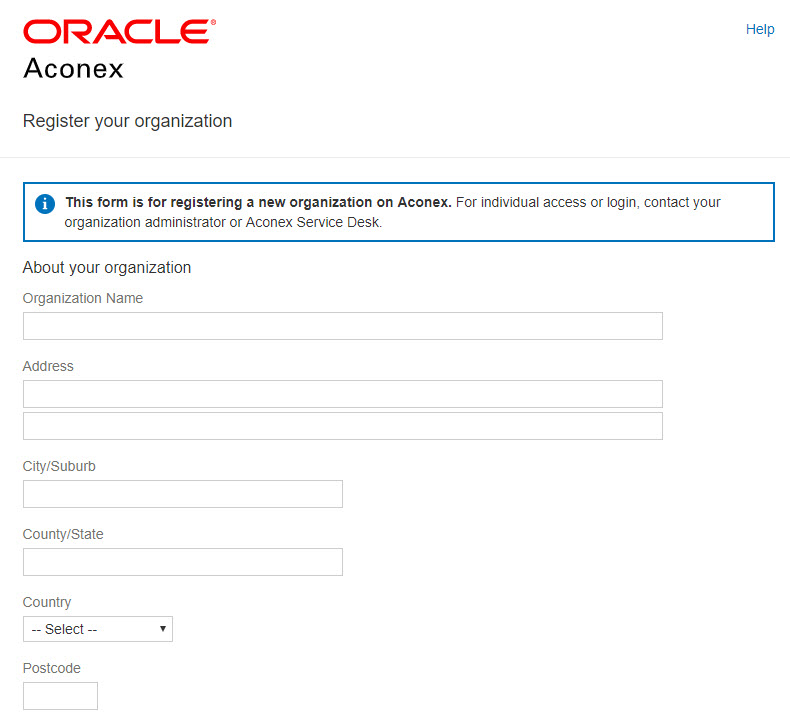Click the second Address line input
This screenshot has width=790, height=725.
tap(342, 426)
